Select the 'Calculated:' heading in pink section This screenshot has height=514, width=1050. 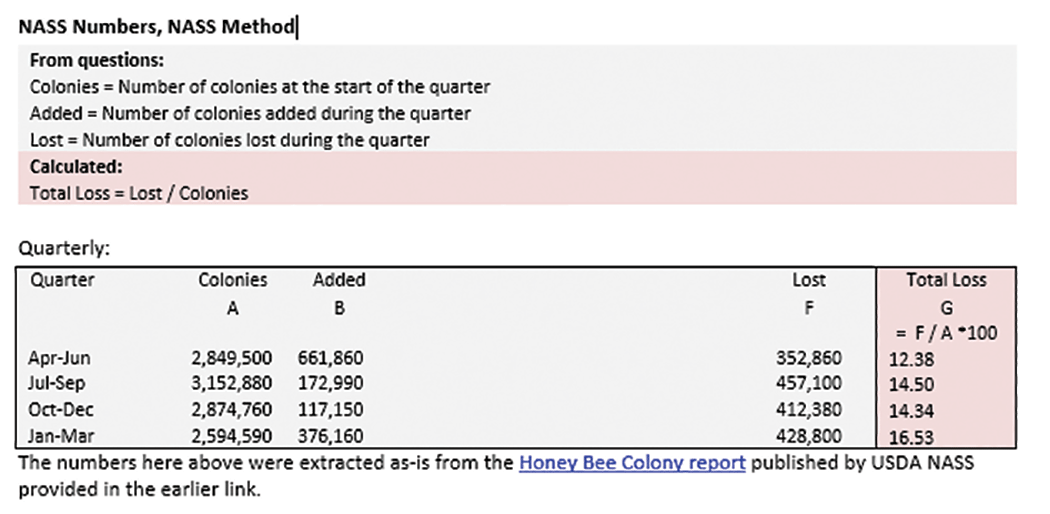click(x=76, y=167)
